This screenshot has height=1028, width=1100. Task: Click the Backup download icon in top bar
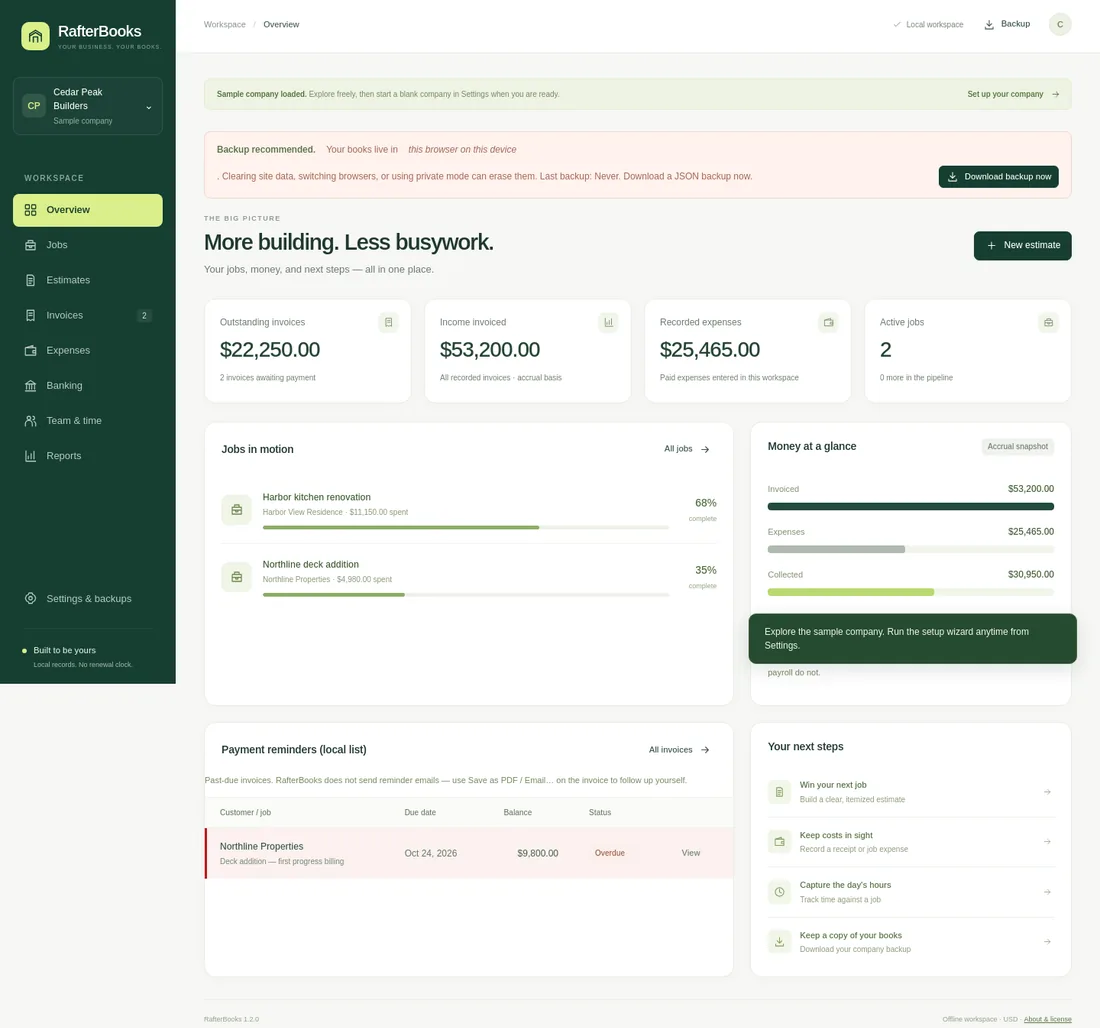[x=988, y=25]
